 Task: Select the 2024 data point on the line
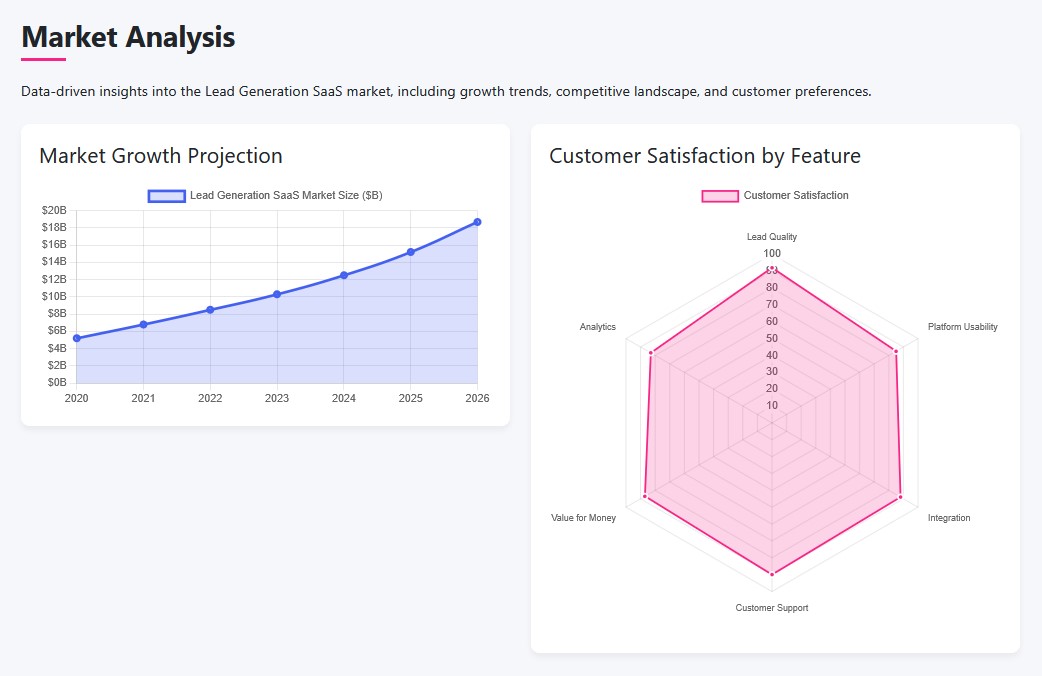coord(344,275)
